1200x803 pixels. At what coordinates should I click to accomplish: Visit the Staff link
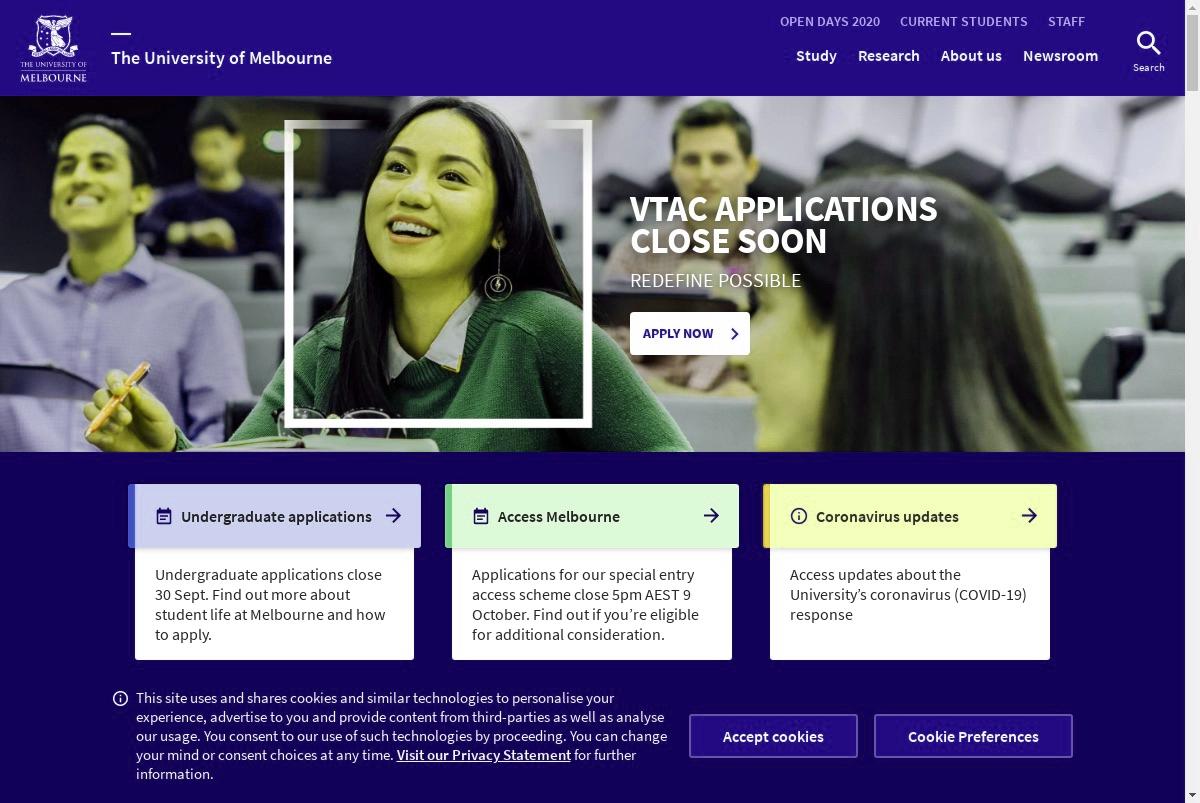pyautogui.click(x=1066, y=21)
